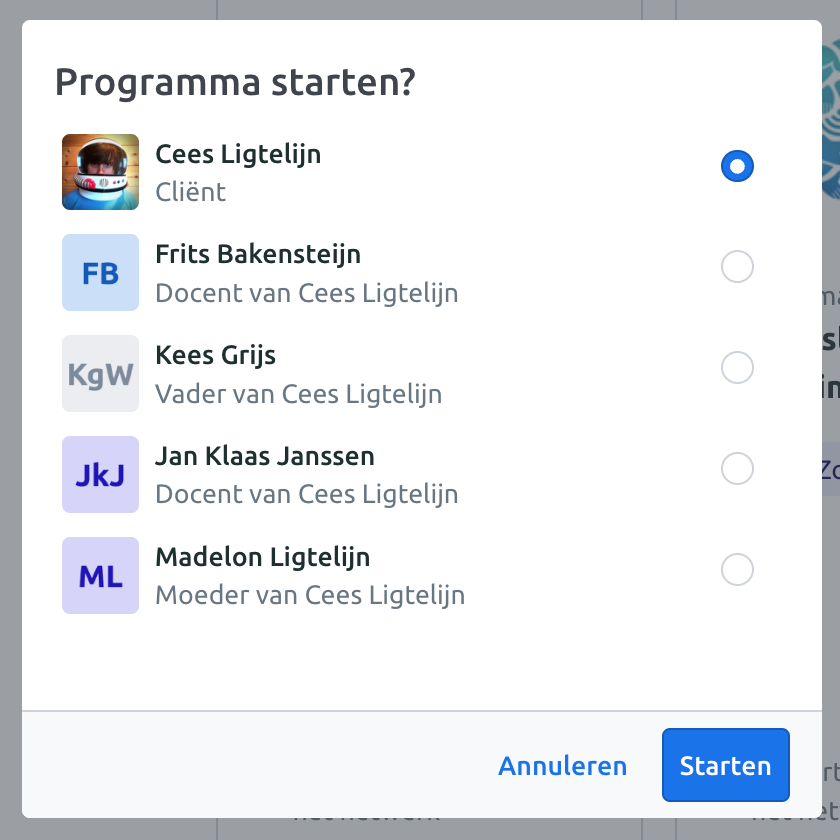Click the ML initials avatar

click(x=100, y=575)
